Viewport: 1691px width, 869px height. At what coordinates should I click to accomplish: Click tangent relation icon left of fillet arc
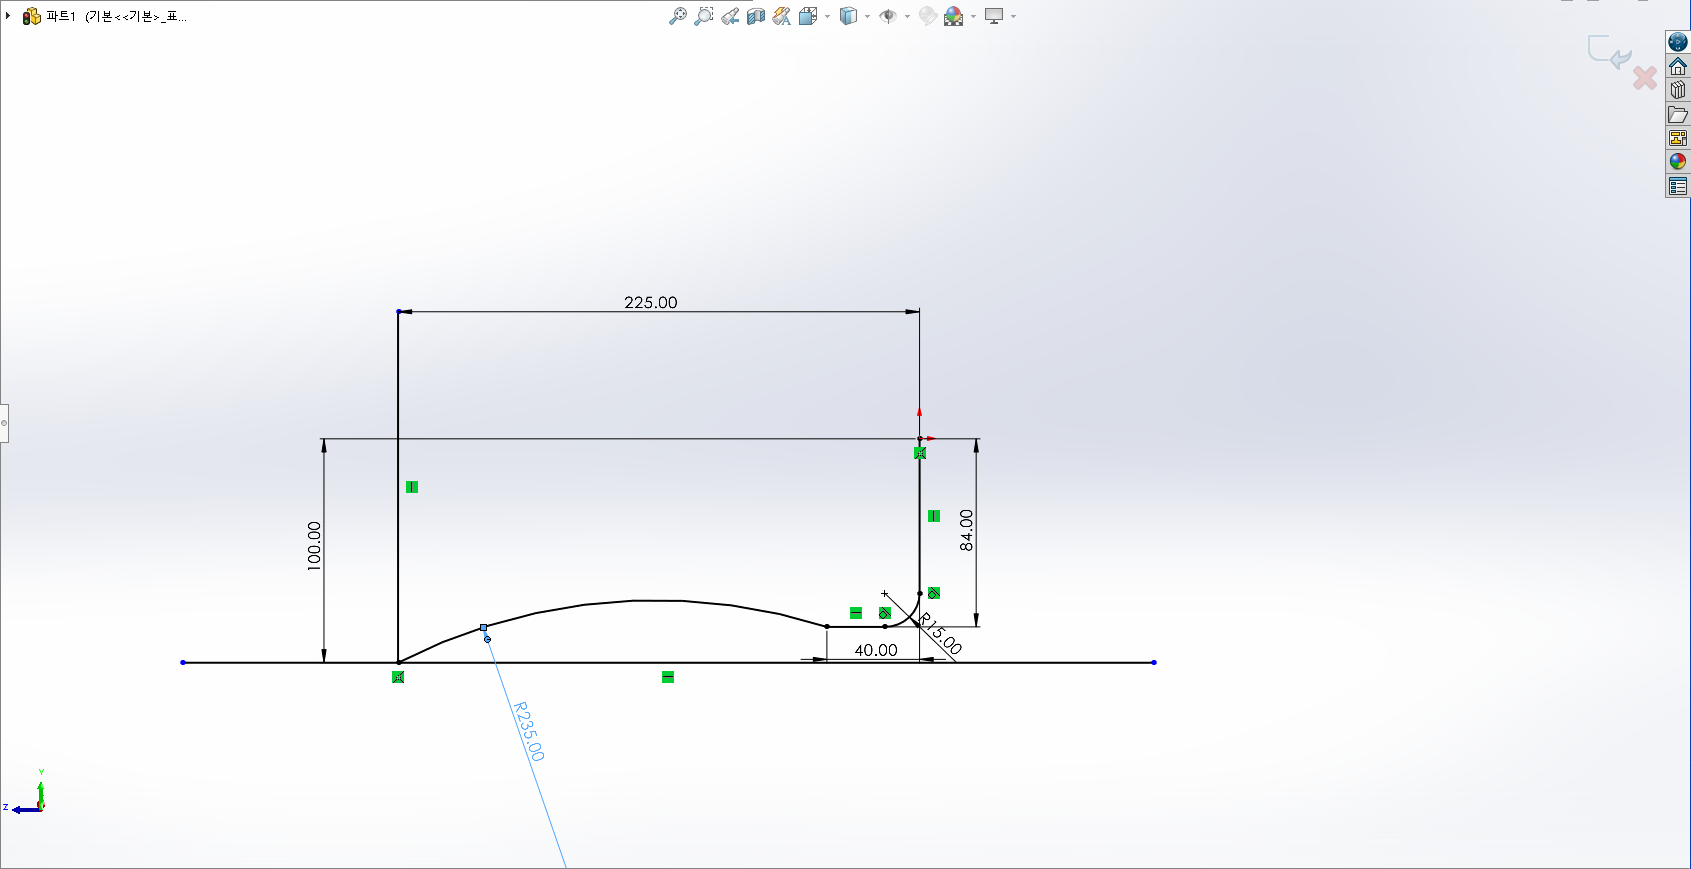[885, 613]
